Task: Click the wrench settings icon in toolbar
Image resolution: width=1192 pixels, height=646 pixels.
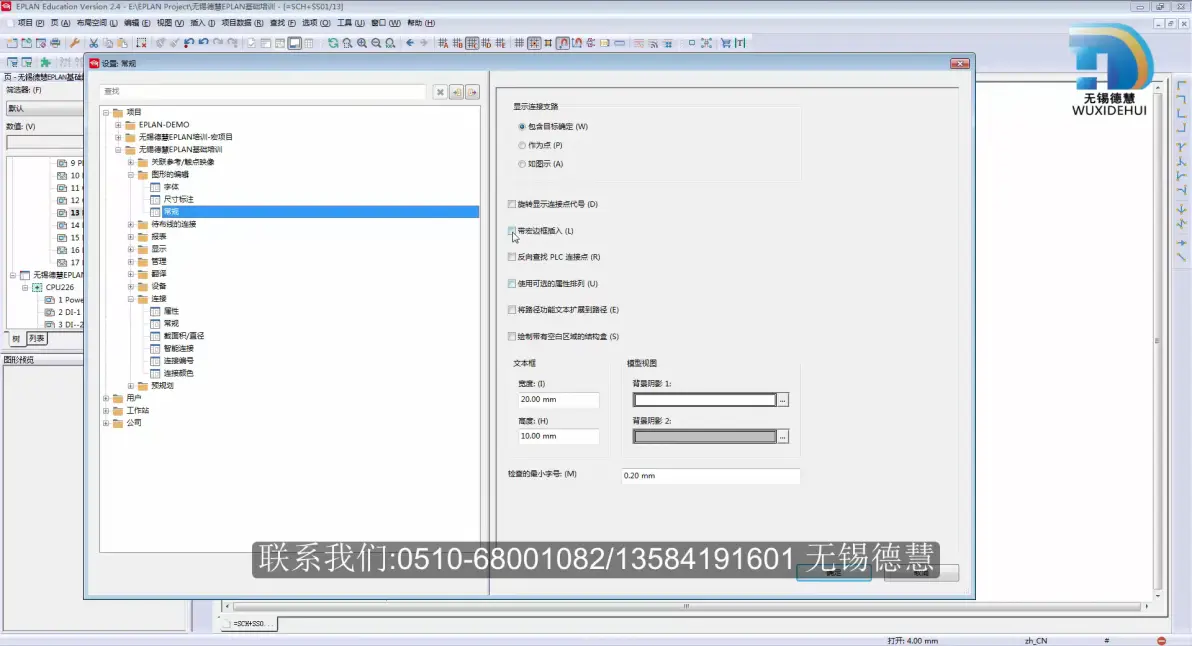Action: pyautogui.click(x=74, y=43)
